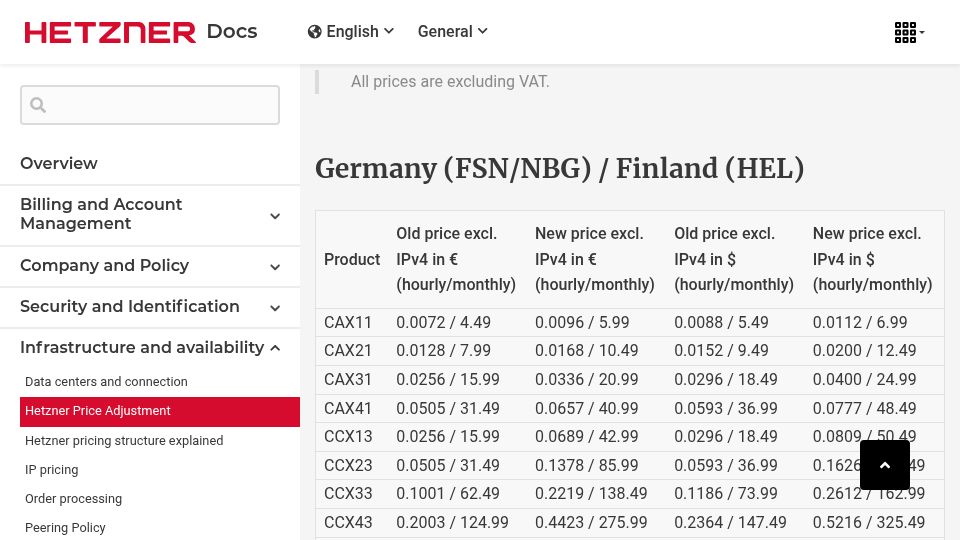Open the English language dropdown
Image resolution: width=960 pixels, height=540 pixels.
click(351, 32)
